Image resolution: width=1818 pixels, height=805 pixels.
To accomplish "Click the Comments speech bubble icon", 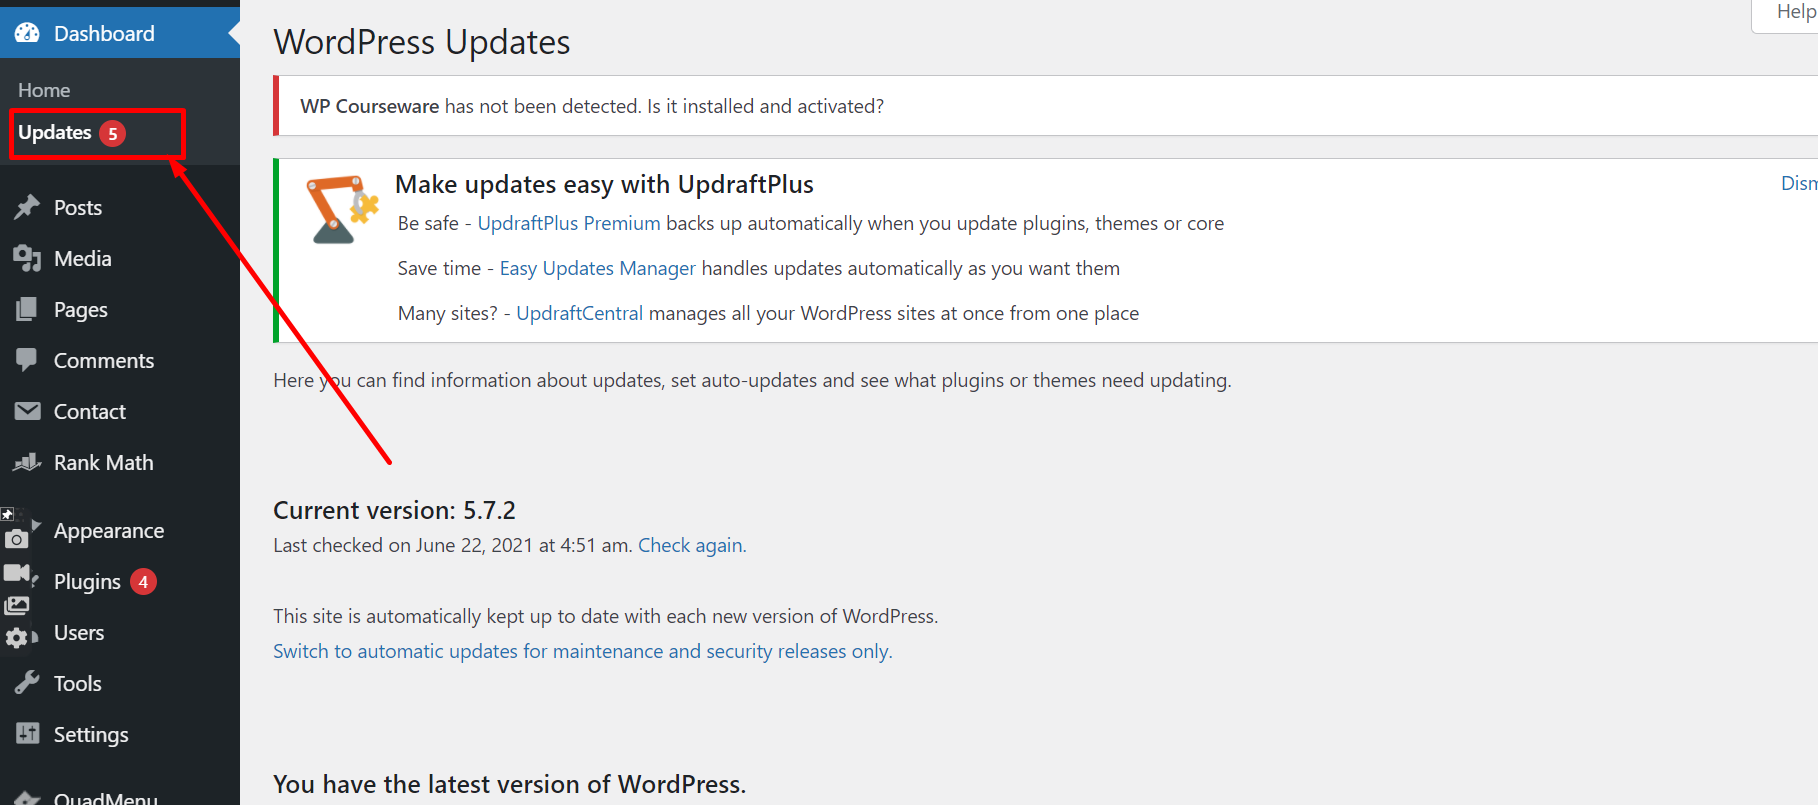I will tap(27, 360).
